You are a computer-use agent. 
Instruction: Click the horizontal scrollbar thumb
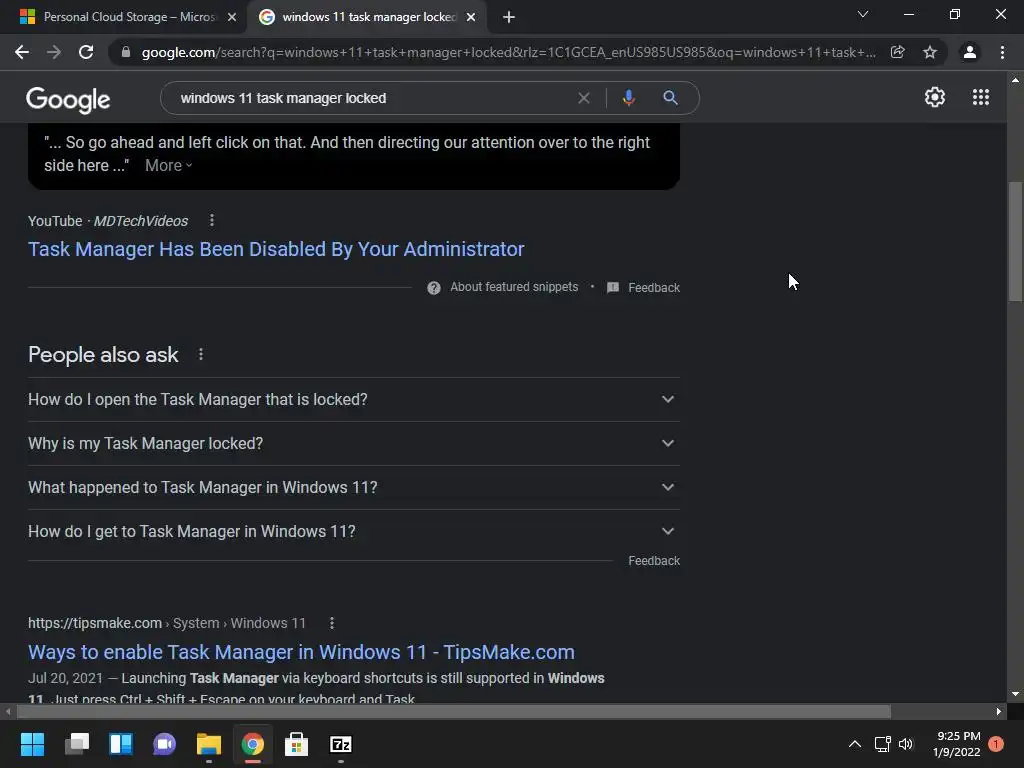pyautogui.click(x=453, y=711)
